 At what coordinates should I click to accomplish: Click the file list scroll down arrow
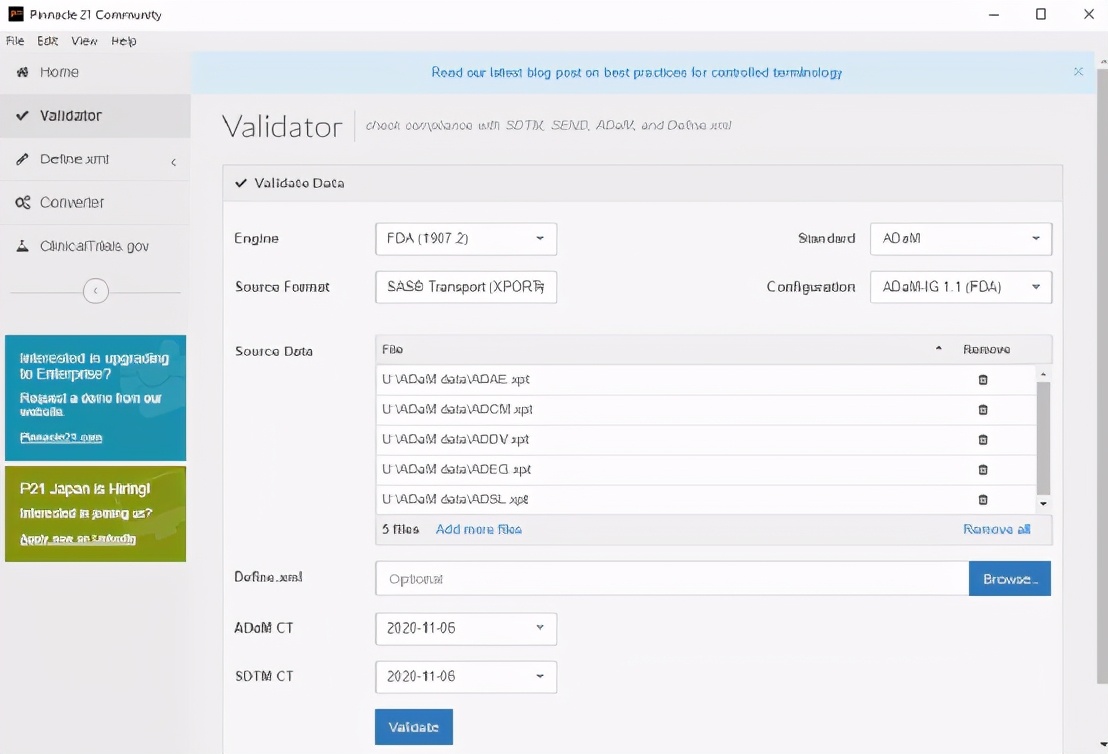(1043, 504)
